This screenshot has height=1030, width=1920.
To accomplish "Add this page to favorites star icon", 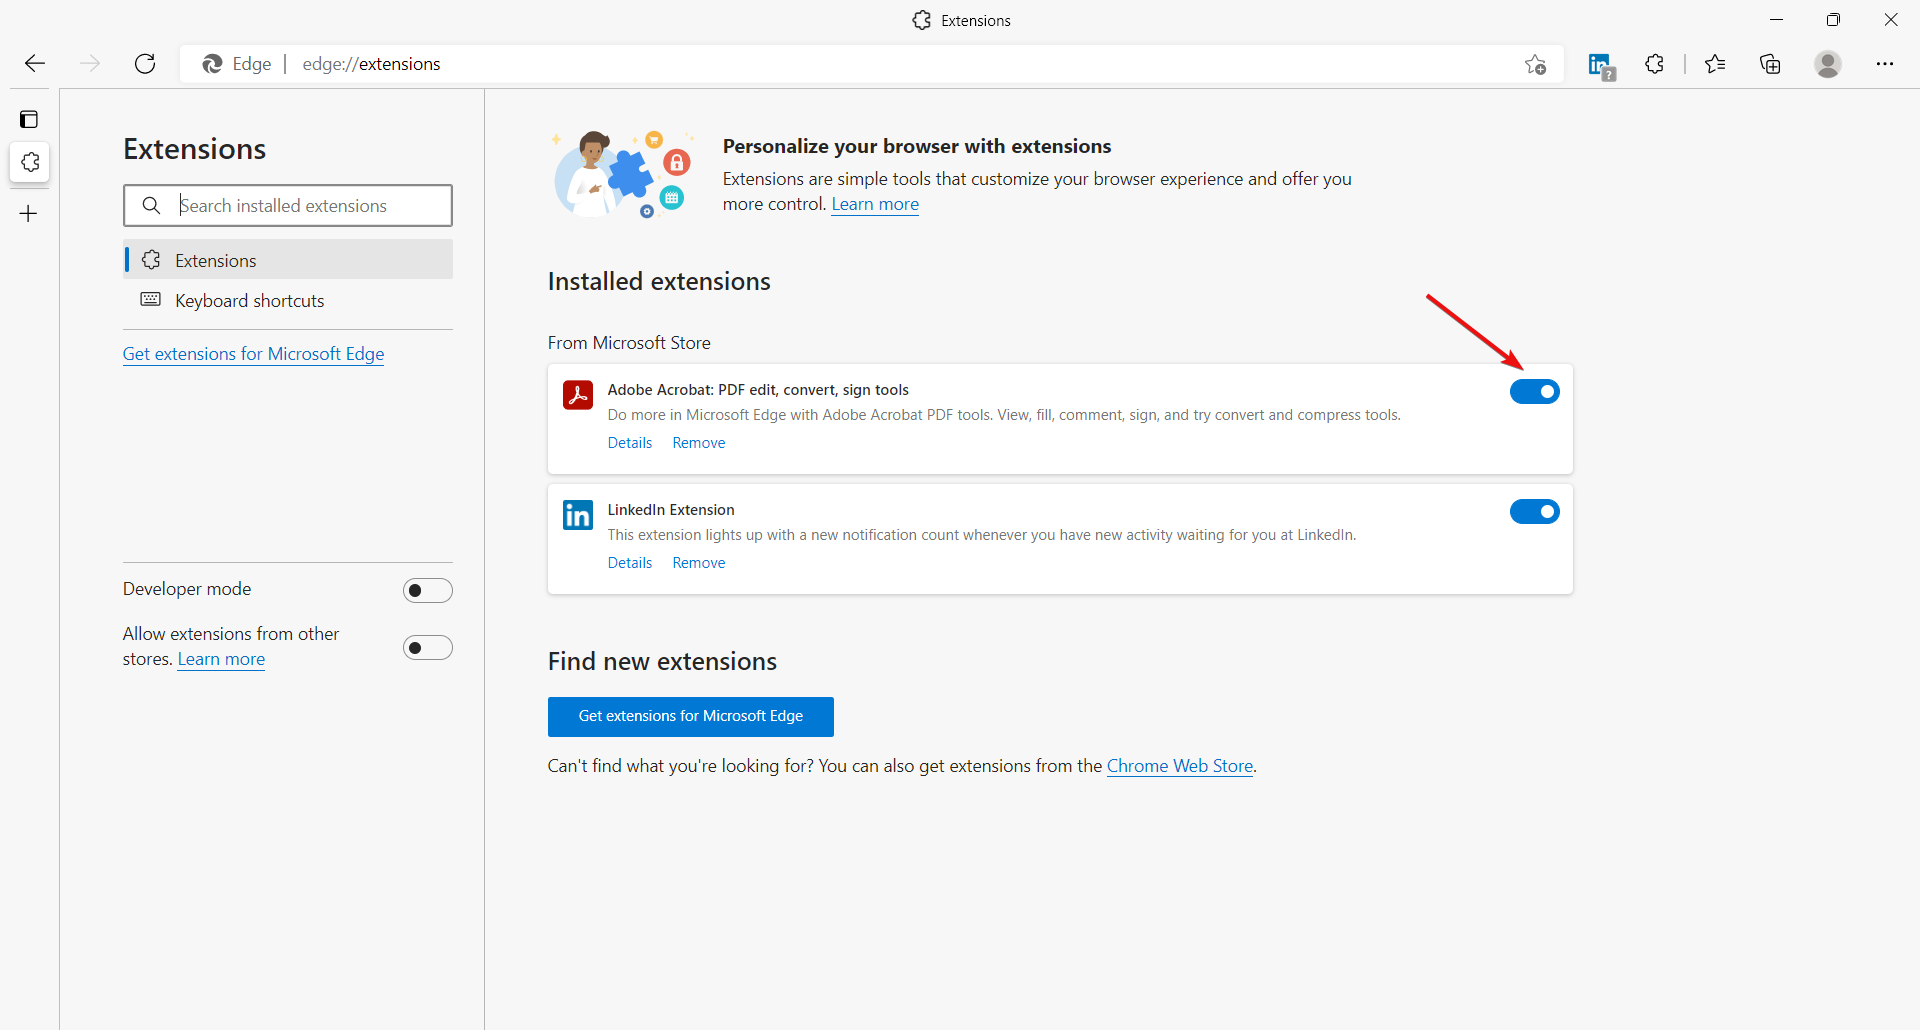I will [1536, 65].
